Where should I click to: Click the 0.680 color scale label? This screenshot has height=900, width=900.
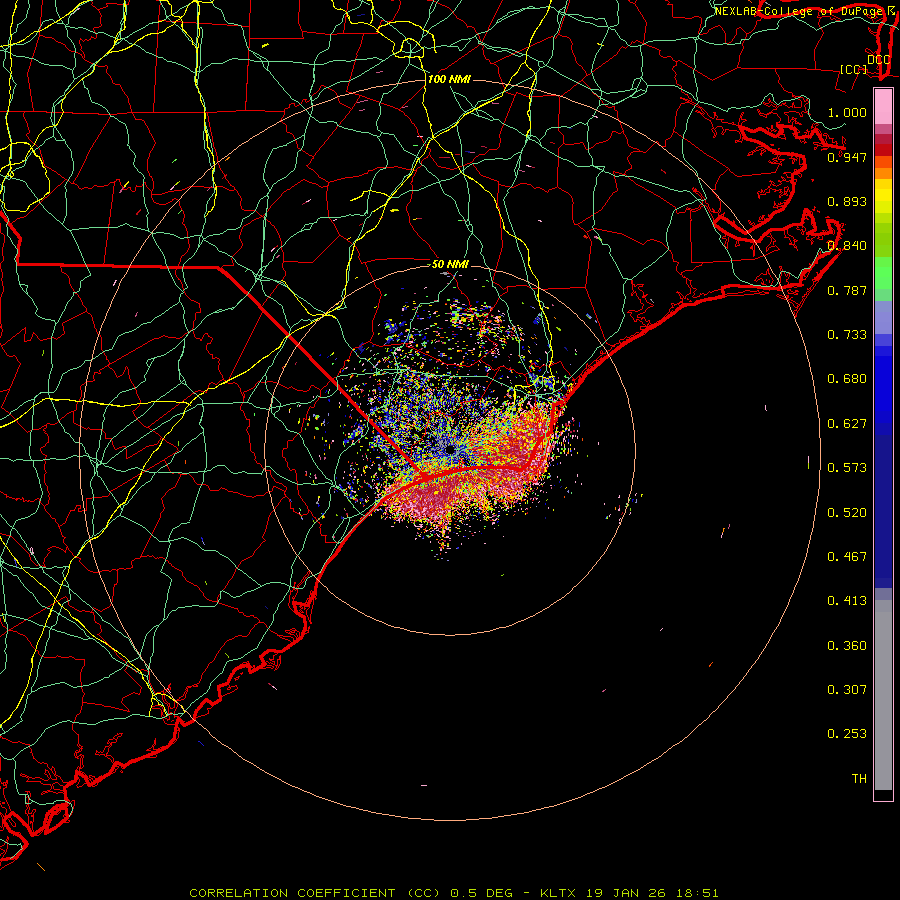pos(847,379)
